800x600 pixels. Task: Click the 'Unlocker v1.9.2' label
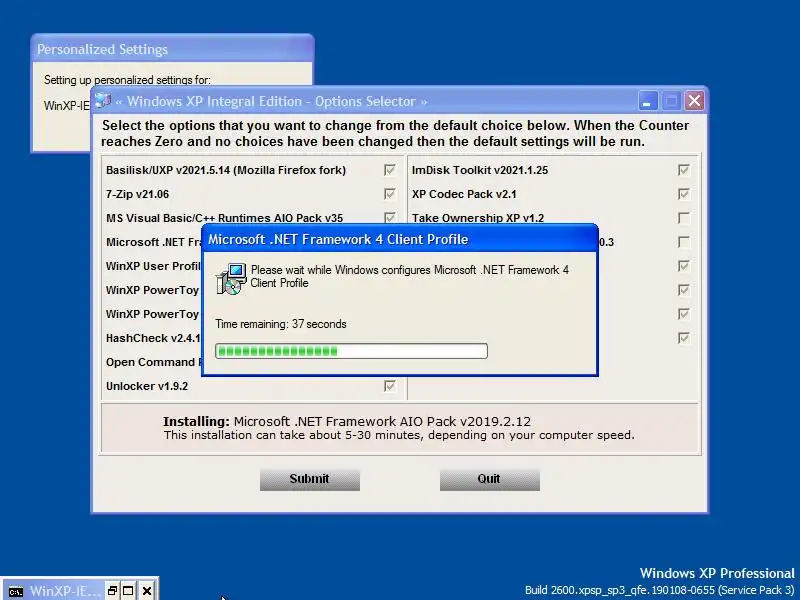click(x=147, y=386)
